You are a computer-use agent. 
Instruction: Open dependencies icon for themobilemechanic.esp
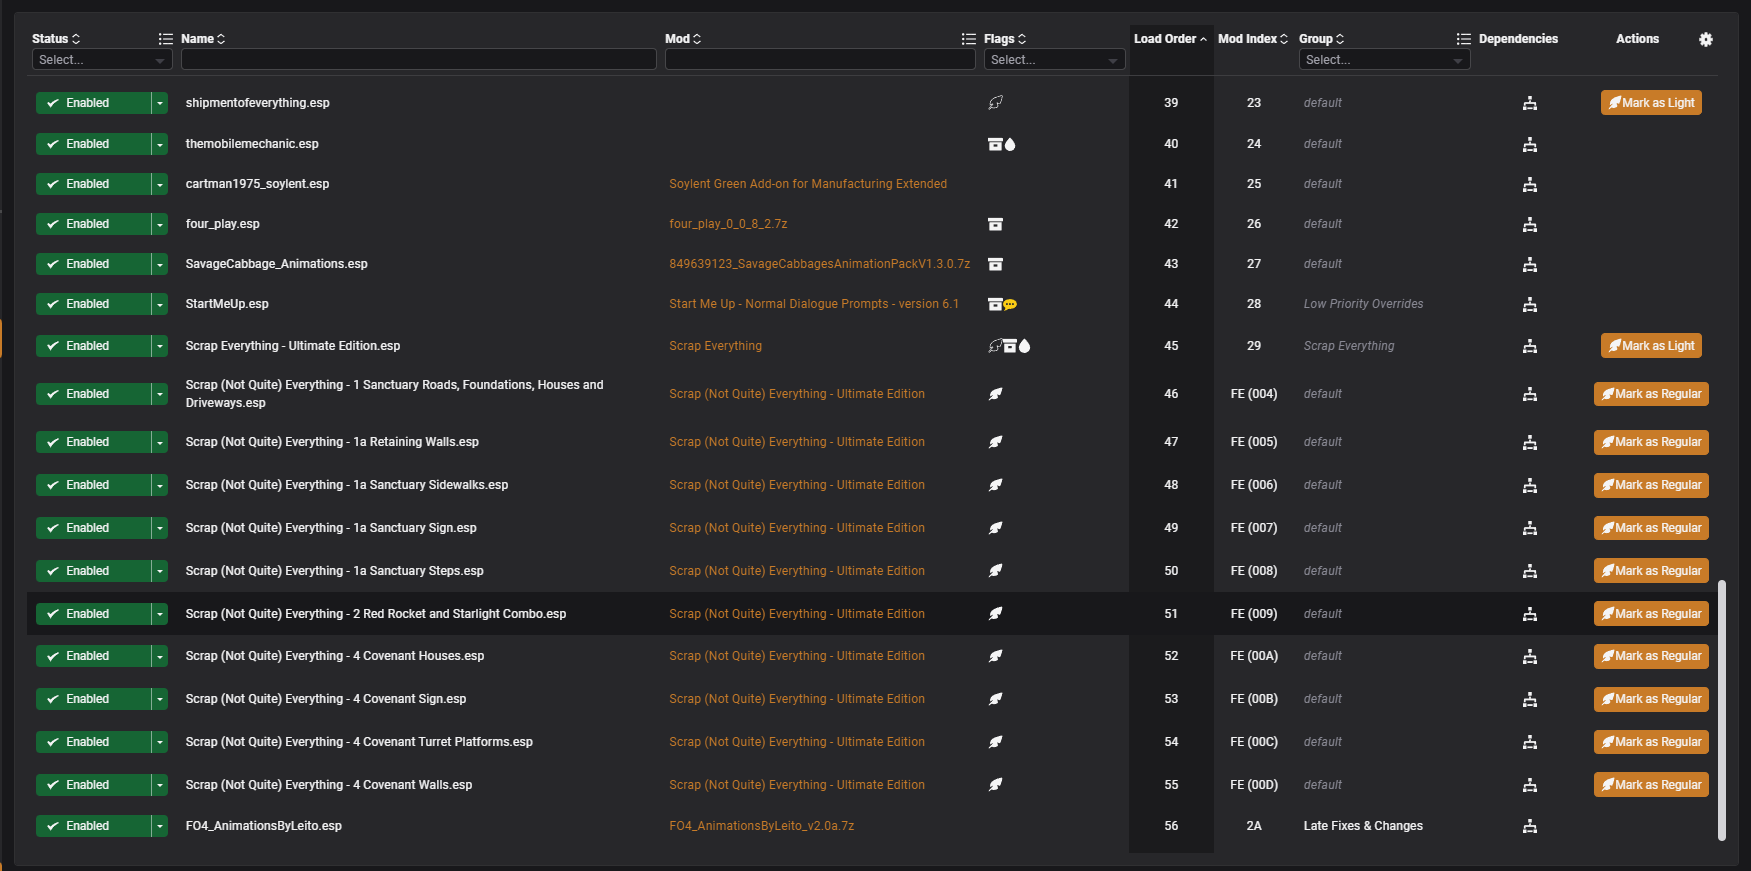tap(1529, 144)
